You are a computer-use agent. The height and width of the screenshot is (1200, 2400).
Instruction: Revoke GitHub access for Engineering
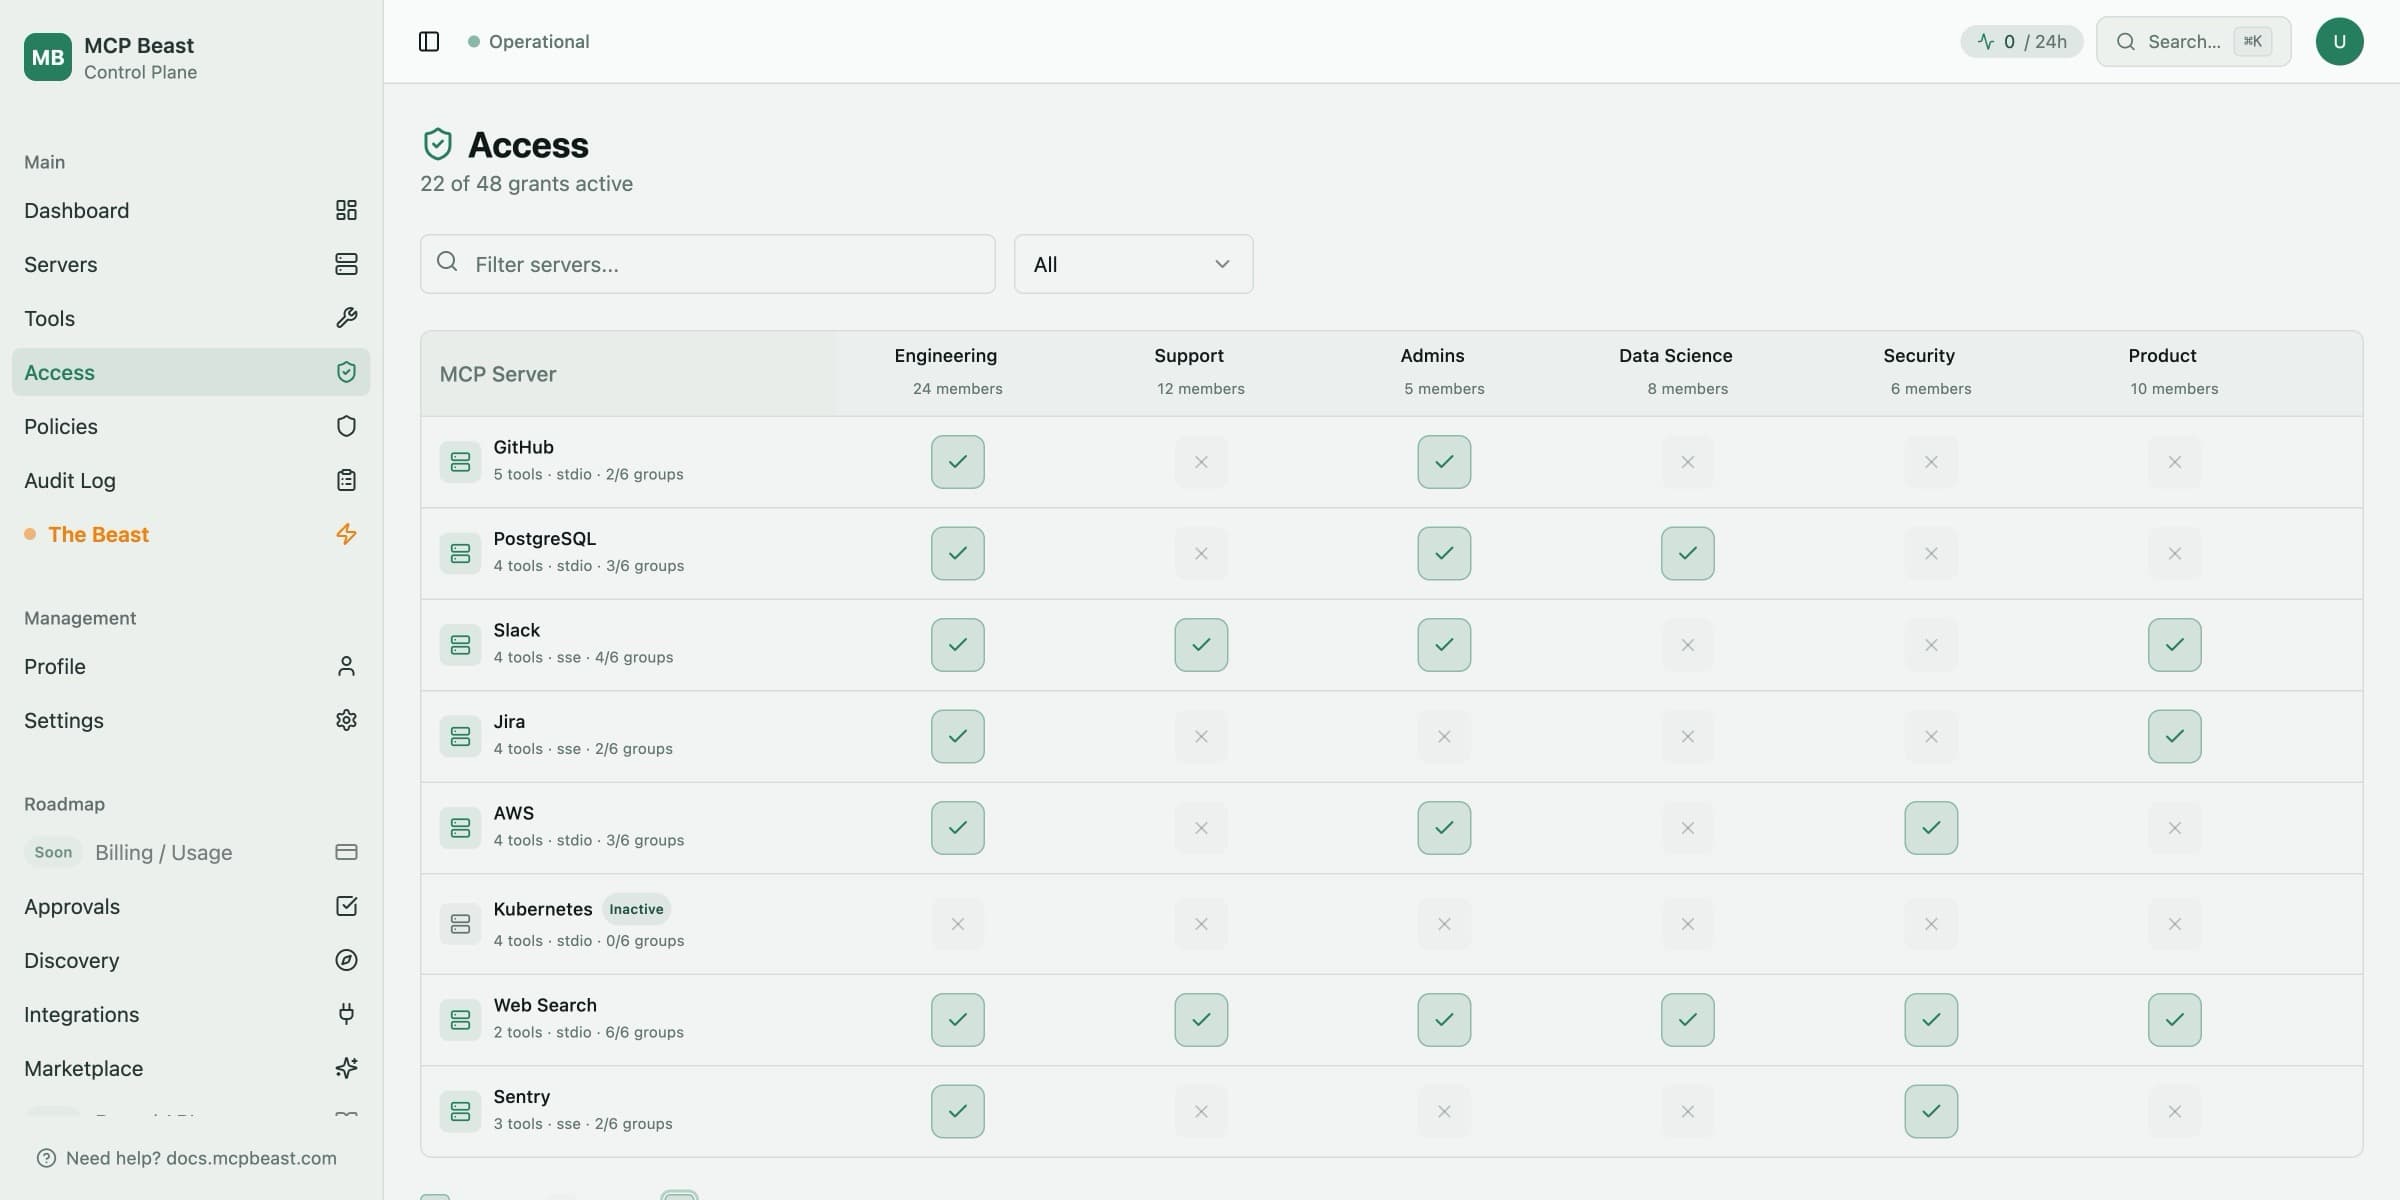coord(958,462)
